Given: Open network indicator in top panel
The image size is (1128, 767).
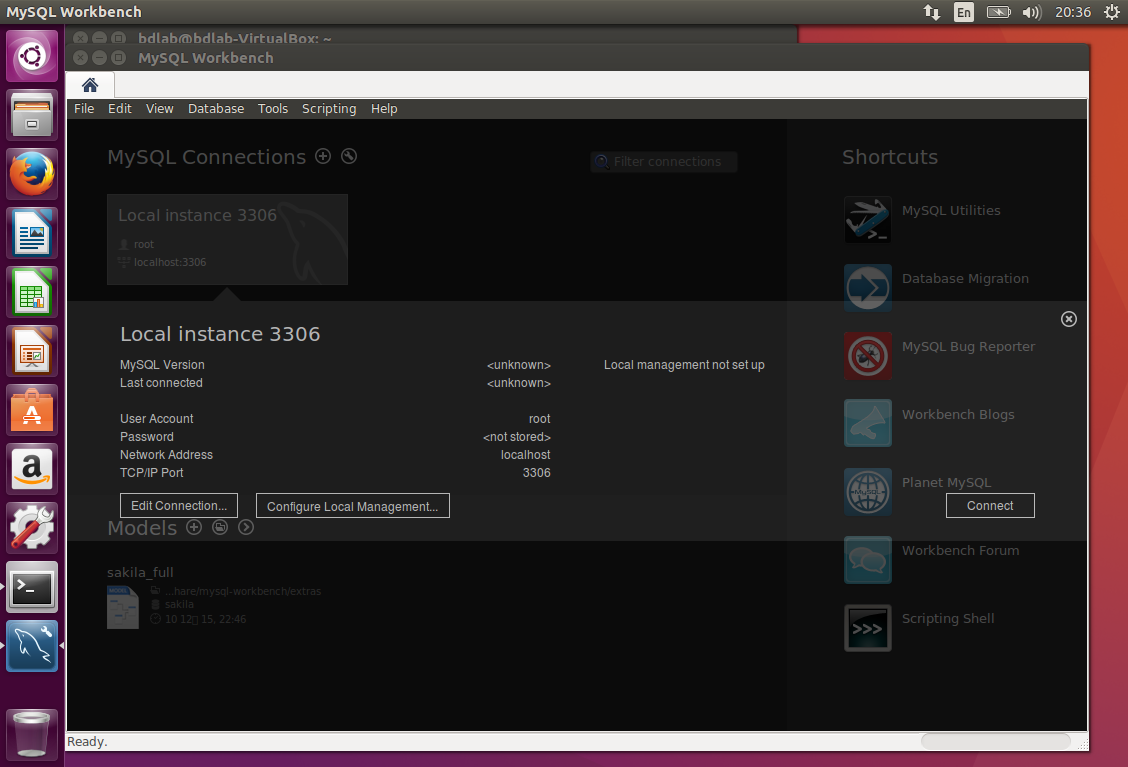Looking at the screenshot, I should (932, 12).
